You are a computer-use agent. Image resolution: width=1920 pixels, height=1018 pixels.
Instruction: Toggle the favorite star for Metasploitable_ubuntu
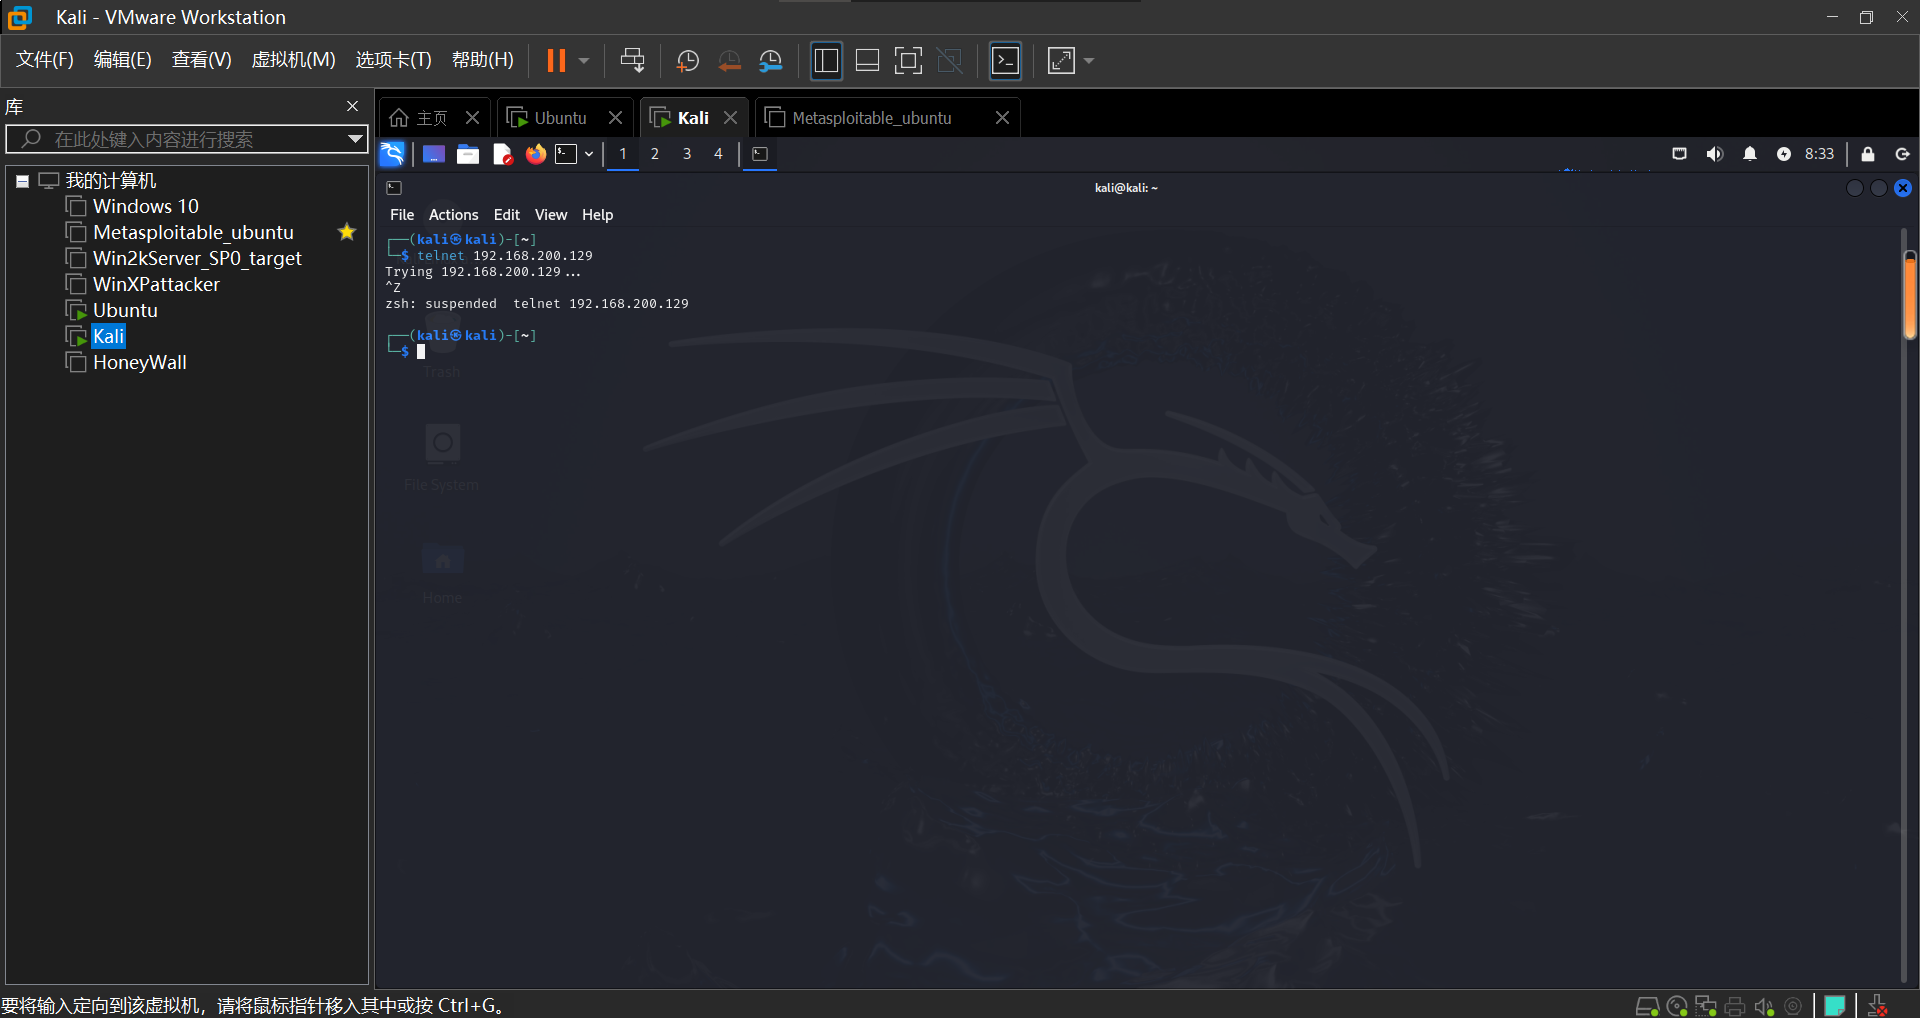[x=347, y=232]
